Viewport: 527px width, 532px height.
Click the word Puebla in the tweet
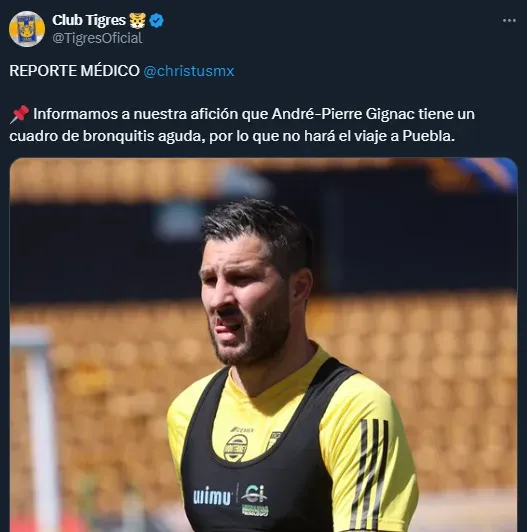[428, 136]
